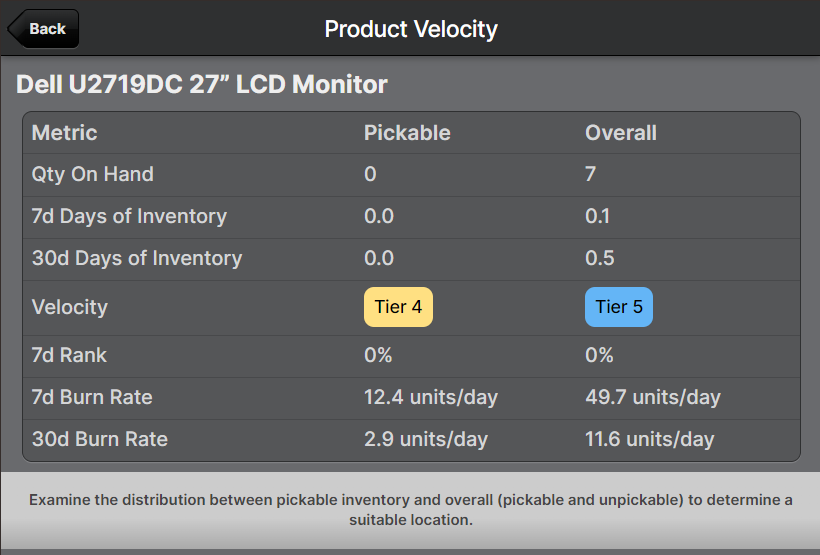
Task: Select the Overall column header
Action: point(621,133)
